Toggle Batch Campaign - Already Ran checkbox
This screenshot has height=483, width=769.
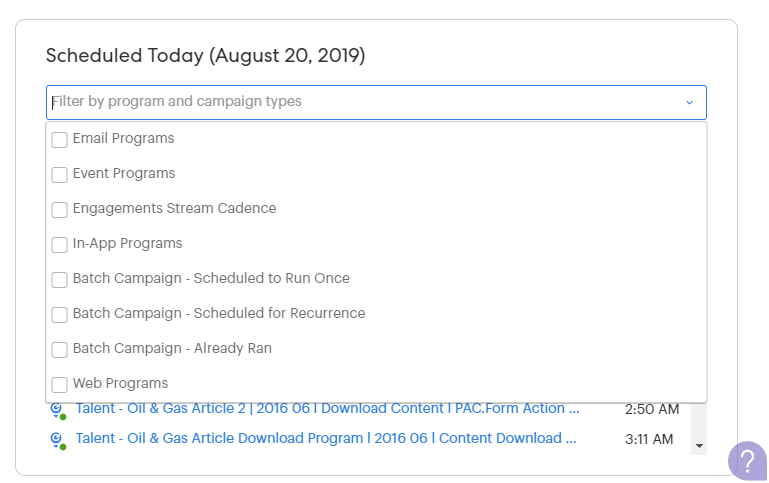pyautogui.click(x=59, y=350)
